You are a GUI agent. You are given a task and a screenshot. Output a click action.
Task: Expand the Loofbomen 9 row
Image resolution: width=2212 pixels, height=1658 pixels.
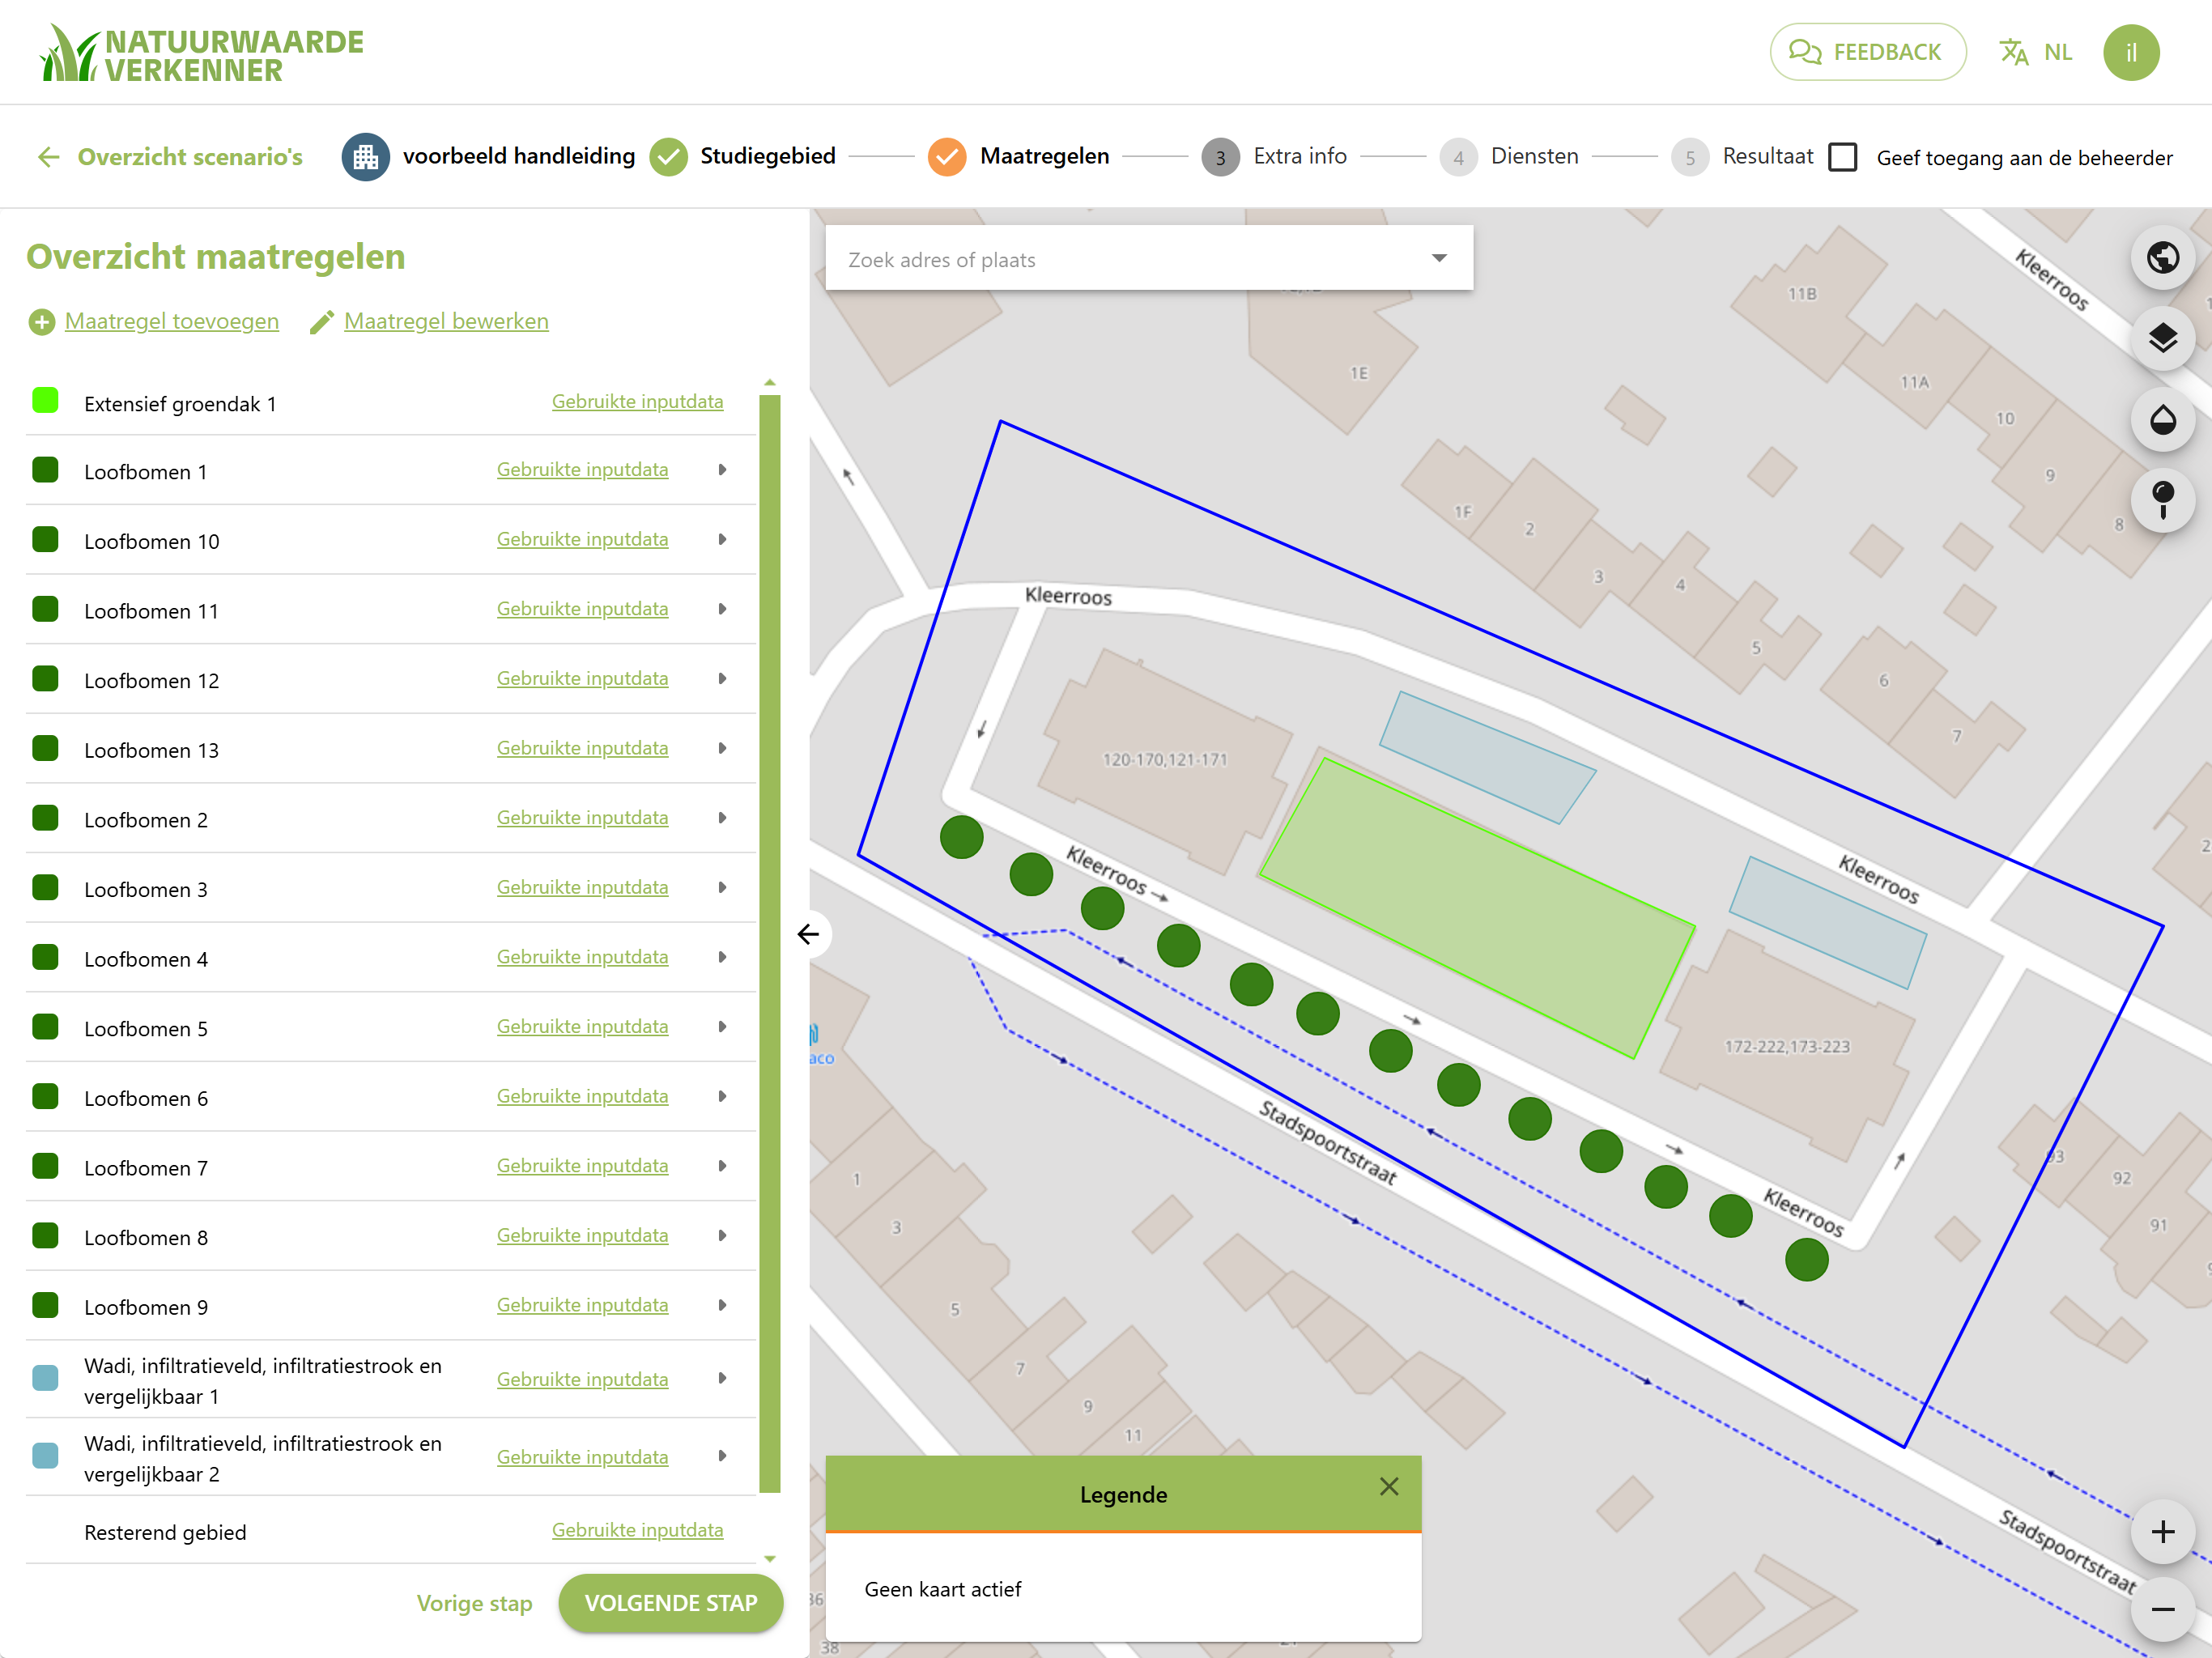(722, 1305)
